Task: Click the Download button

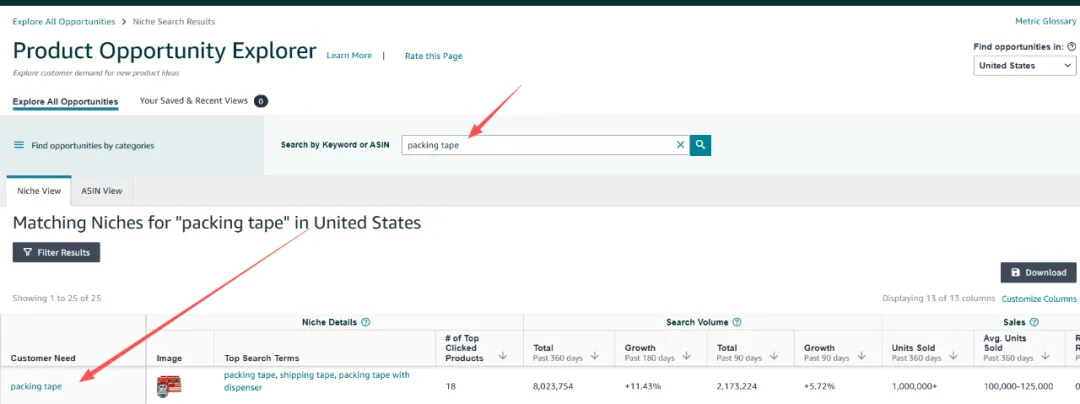Action: click(x=1038, y=272)
